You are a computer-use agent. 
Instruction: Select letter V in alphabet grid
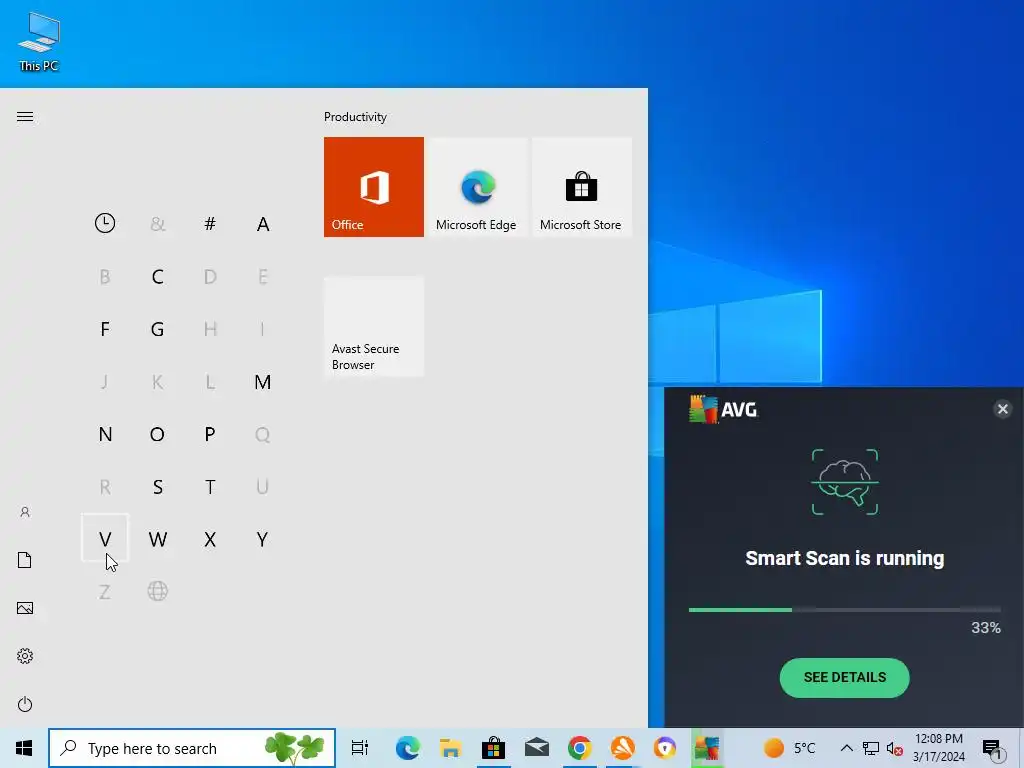(104, 539)
